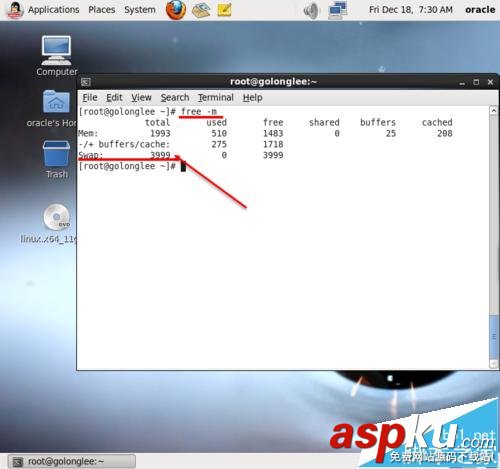Click the buffers/cache used value 275
Screen dimensions: 500x469
(219, 144)
